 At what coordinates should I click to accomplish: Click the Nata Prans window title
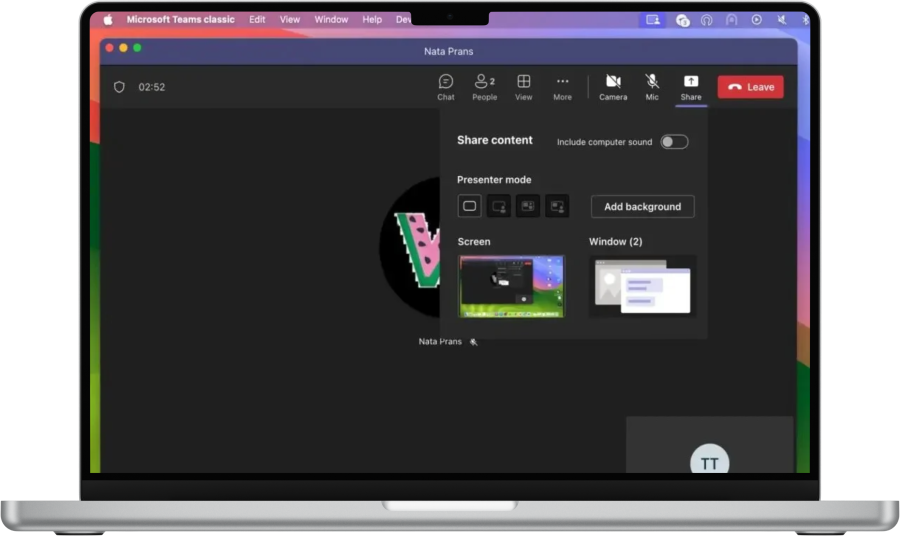[449, 51]
